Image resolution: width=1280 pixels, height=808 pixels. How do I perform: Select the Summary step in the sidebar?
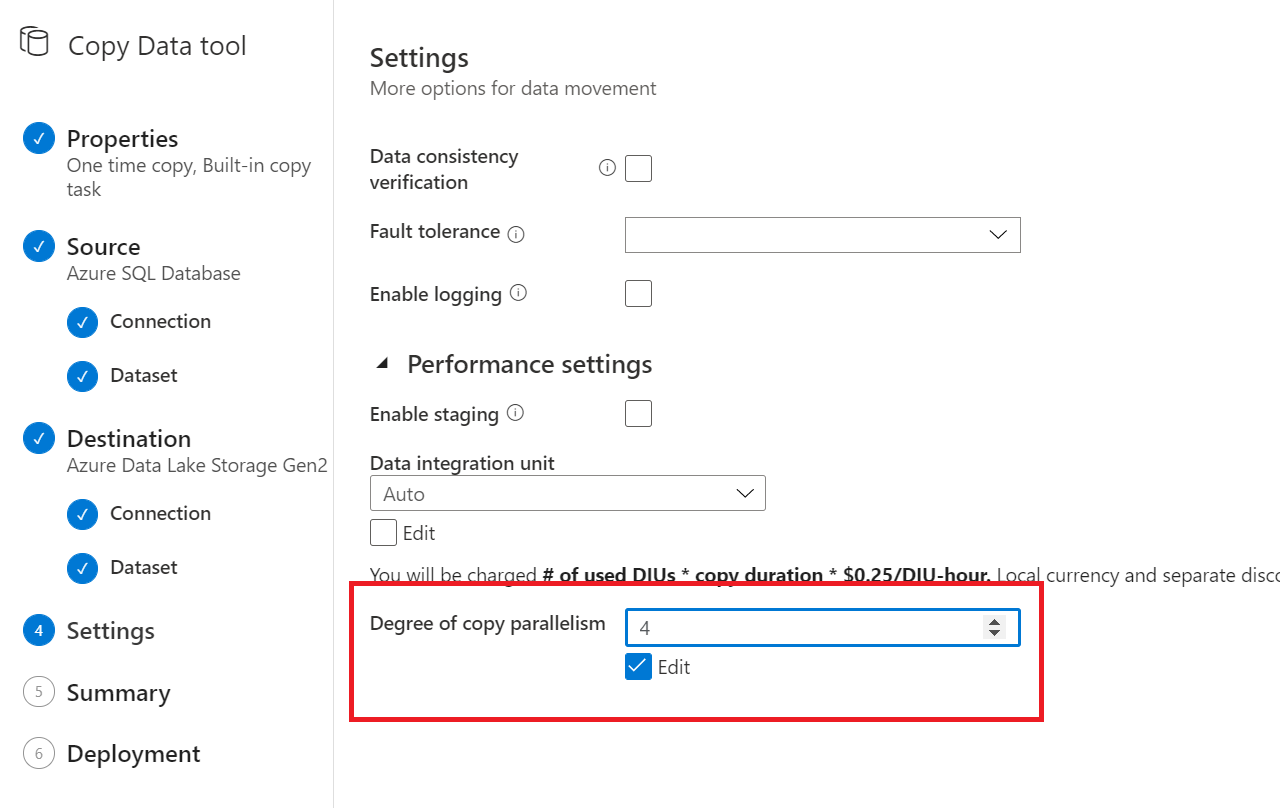pos(118,692)
